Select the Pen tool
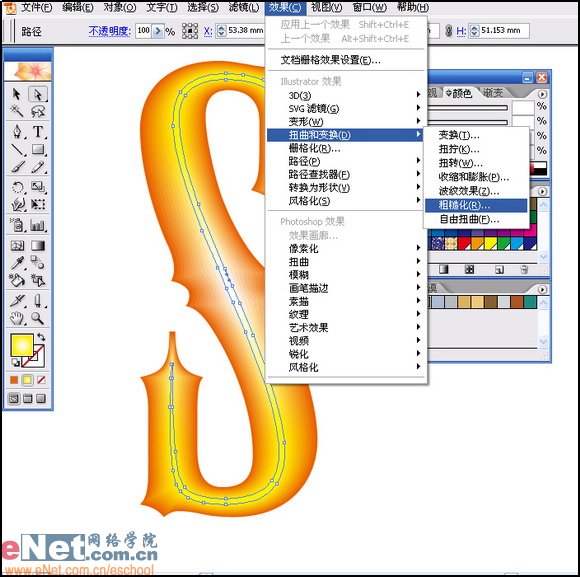The width and height of the screenshot is (580, 577). point(17,131)
